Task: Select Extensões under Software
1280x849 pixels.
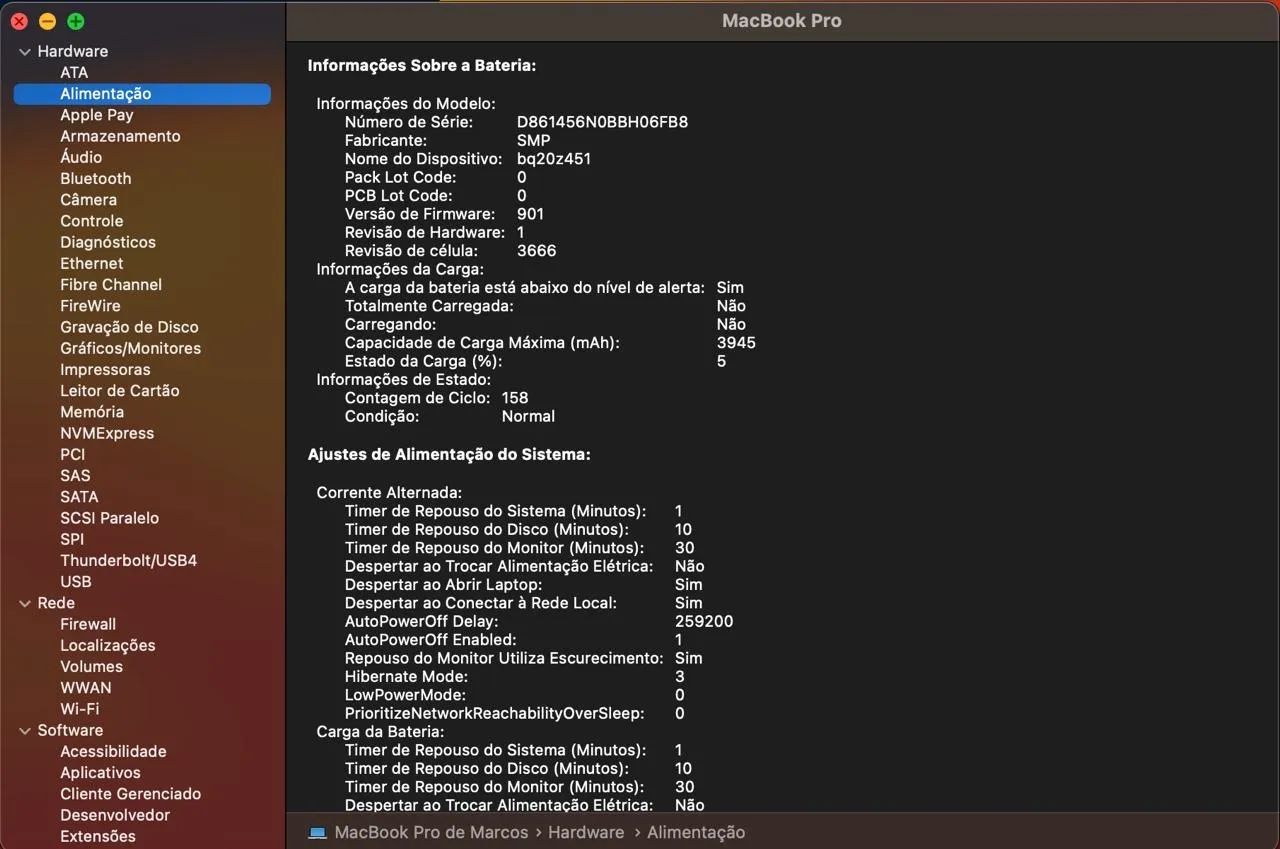Action: coord(98,836)
